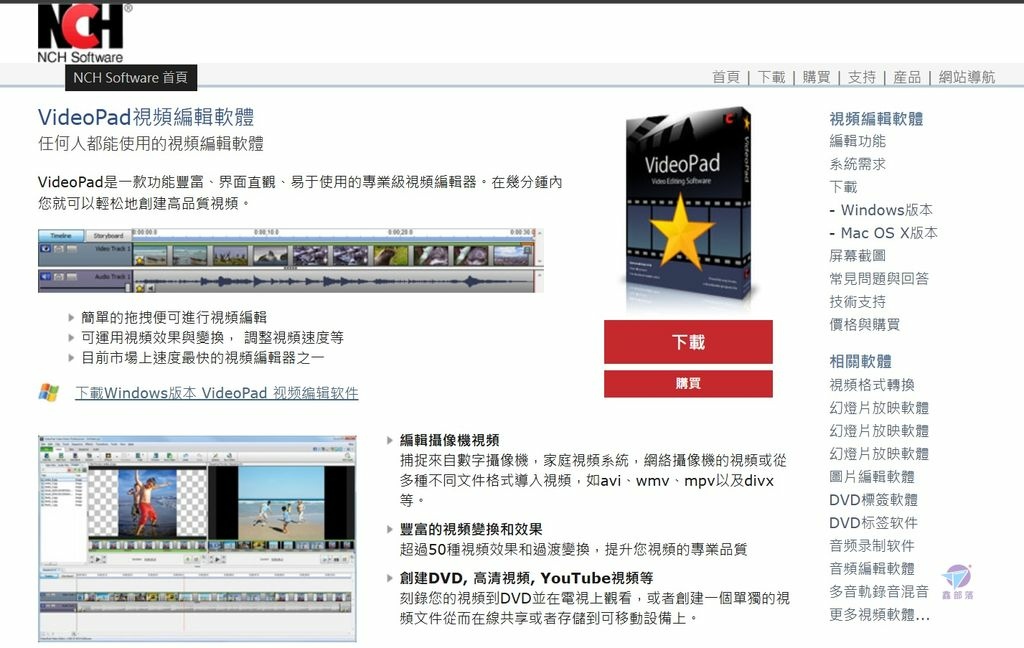1024x648 pixels.
Task: Open 技術支持 in sidebar
Action: (x=857, y=302)
